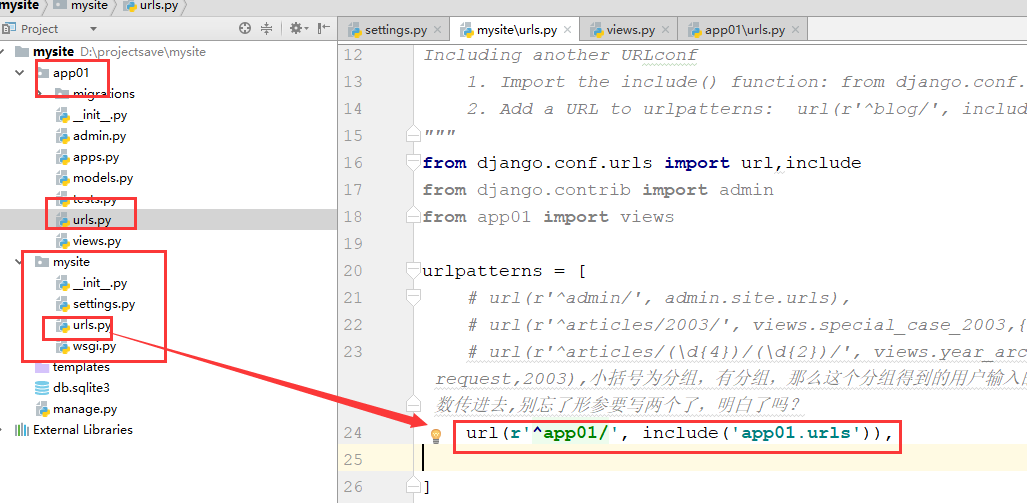Fold urlpatterns list at line 20 marker
1027x503 pixels.
click(413, 270)
